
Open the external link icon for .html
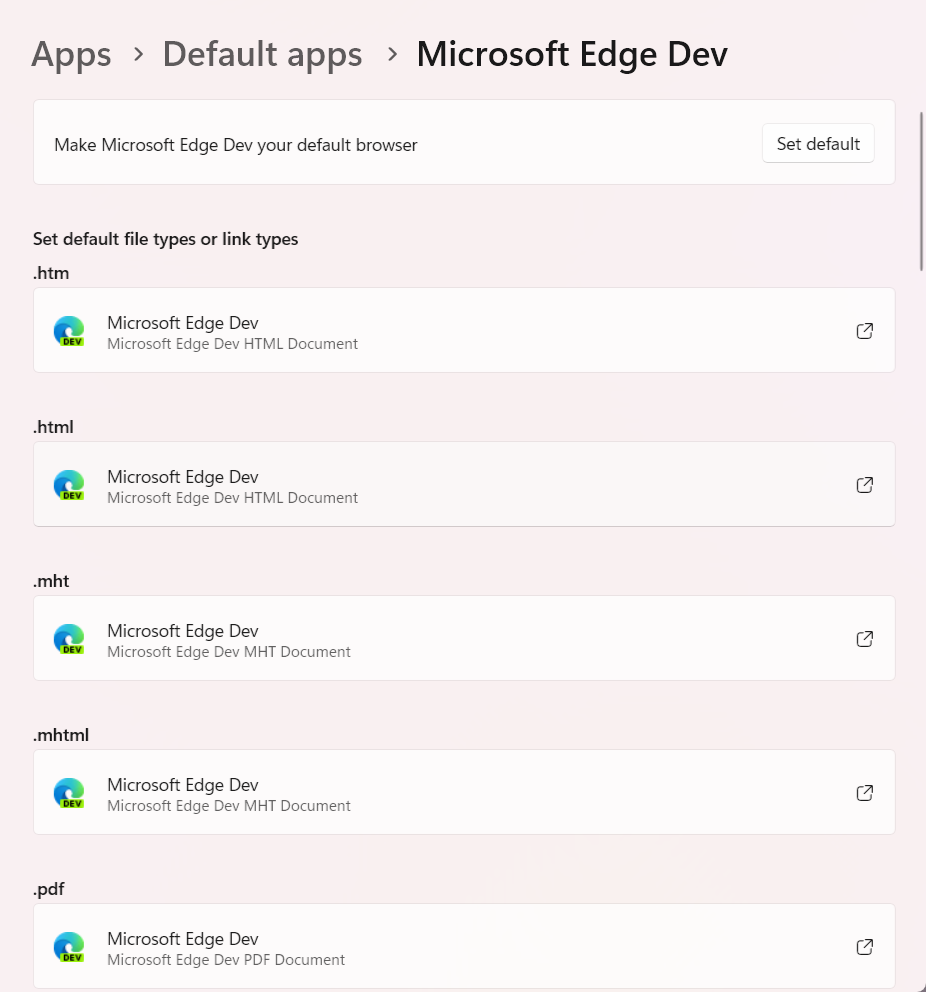point(864,485)
